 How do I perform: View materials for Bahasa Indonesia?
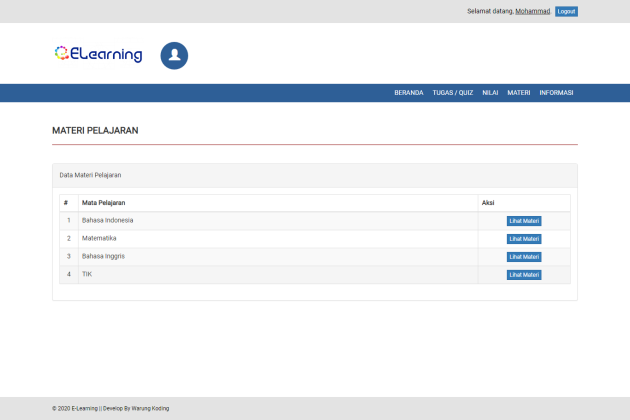coord(524,221)
